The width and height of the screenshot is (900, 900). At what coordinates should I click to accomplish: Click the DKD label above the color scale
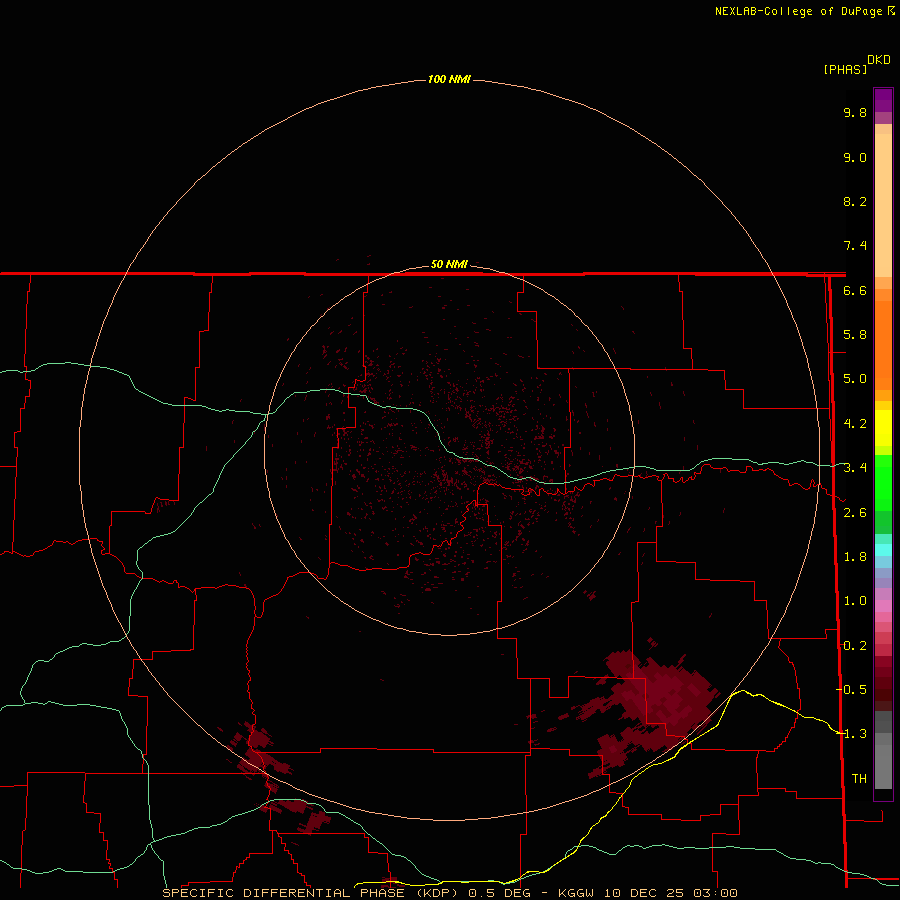coord(879,60)
